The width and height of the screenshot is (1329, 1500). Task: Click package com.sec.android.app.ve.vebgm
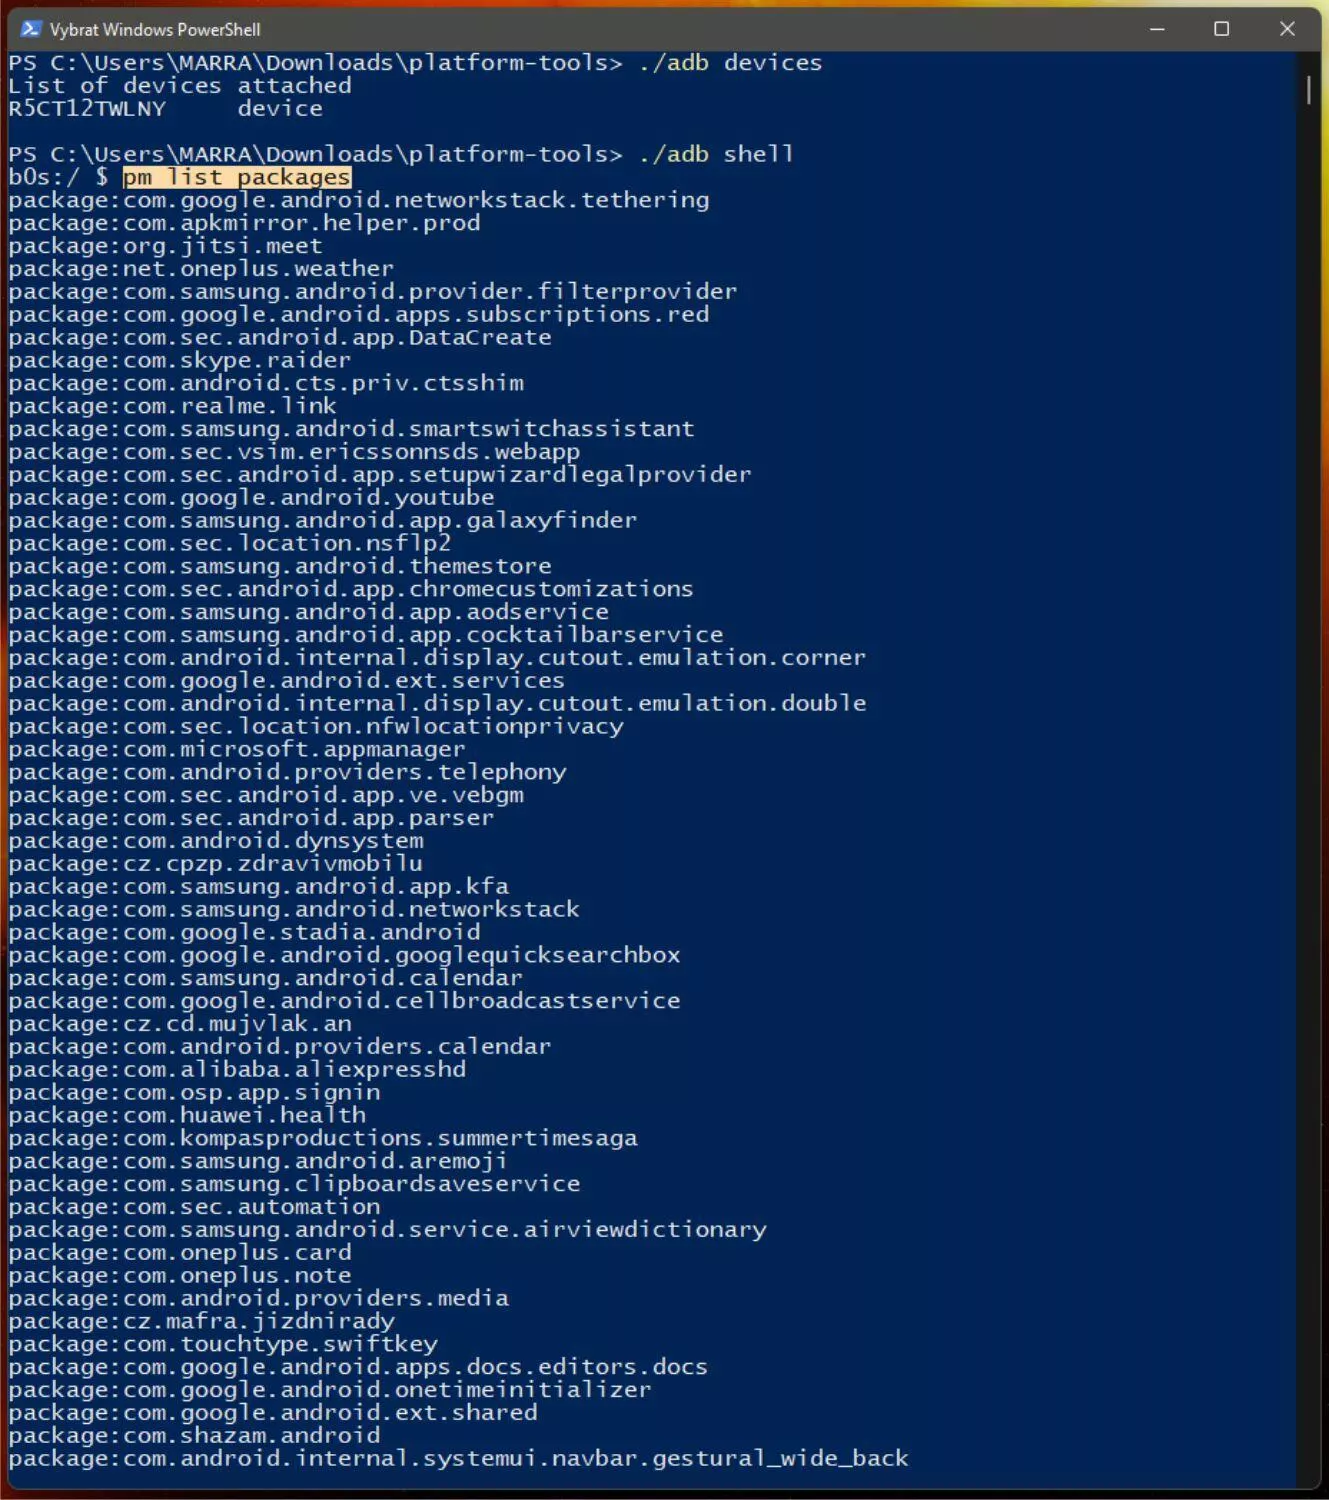[266, 795]
